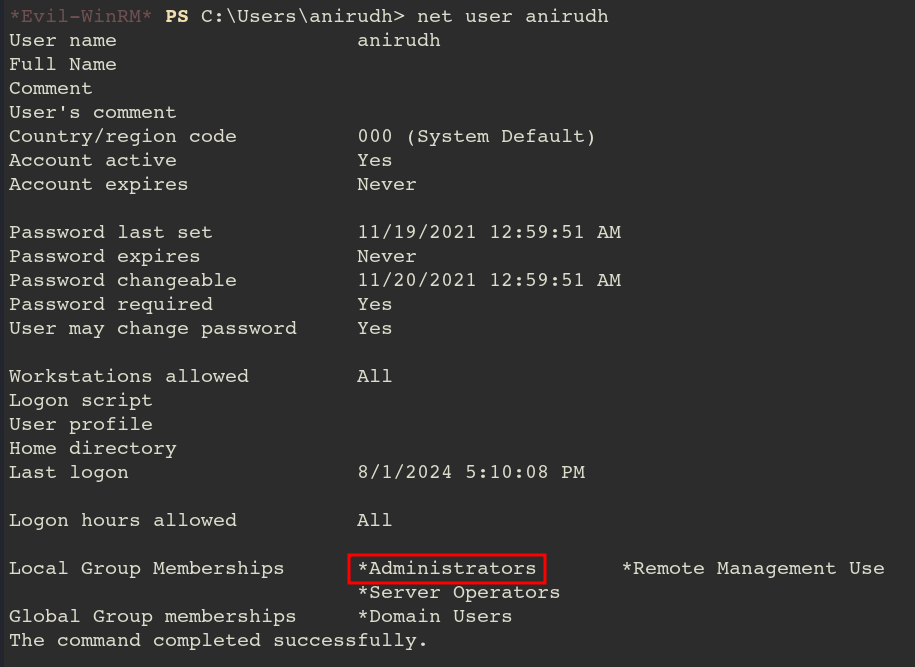915x667 pixels.
Task: Click the user name value "anirudh"
Action: pos(399,40)
